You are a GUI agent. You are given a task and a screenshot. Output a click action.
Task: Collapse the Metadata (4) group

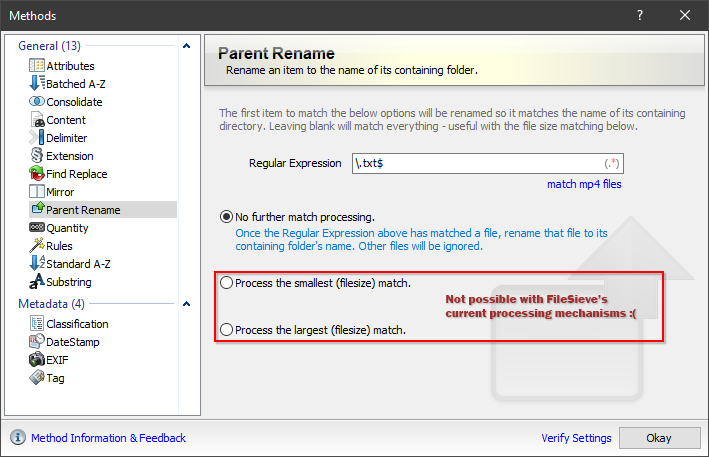click(x=185, y=303)
